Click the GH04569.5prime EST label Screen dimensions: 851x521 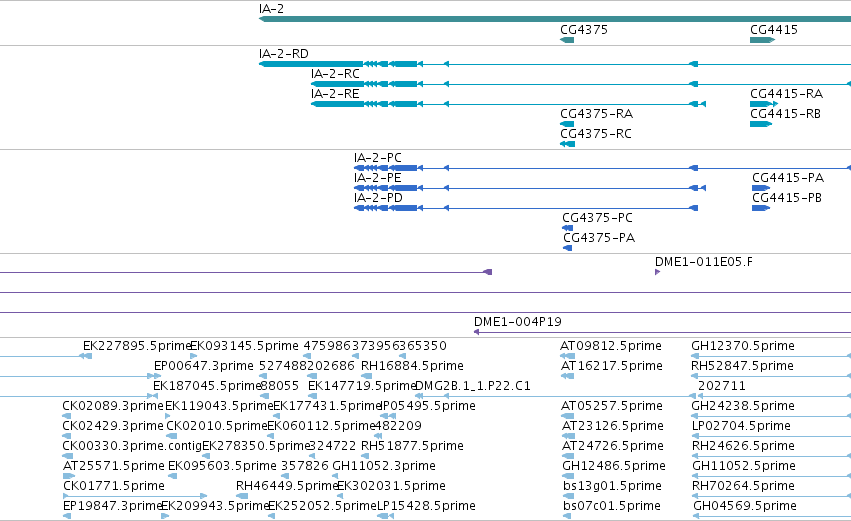tap(745, 506)
